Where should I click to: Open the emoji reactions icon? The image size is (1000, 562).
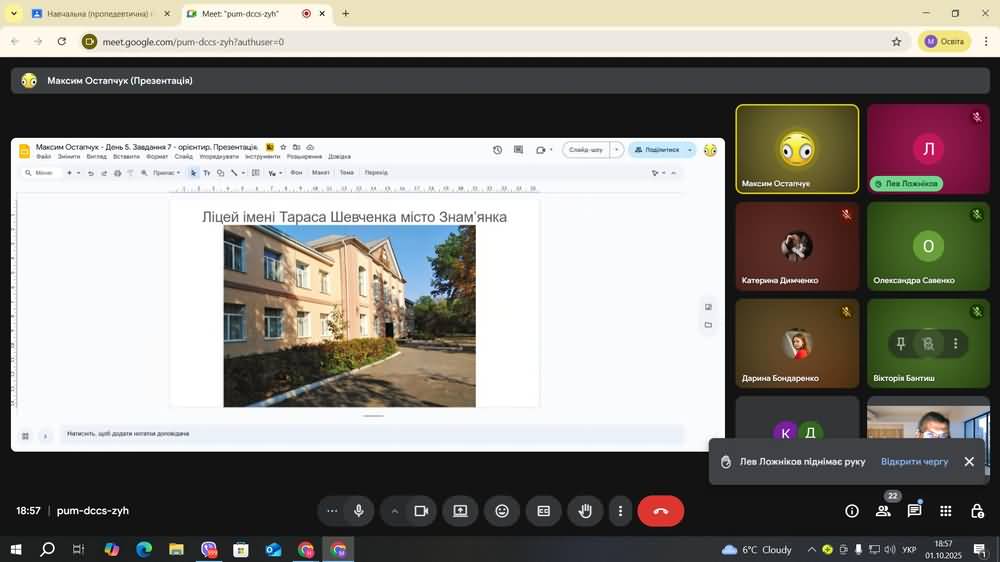click(x=502, y=511)
